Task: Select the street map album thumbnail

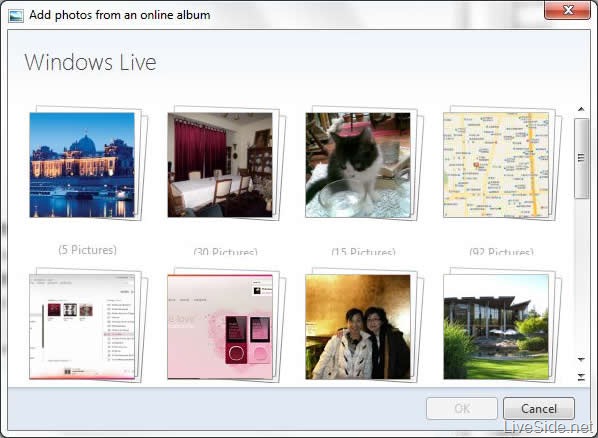Action: pos(496,165)
